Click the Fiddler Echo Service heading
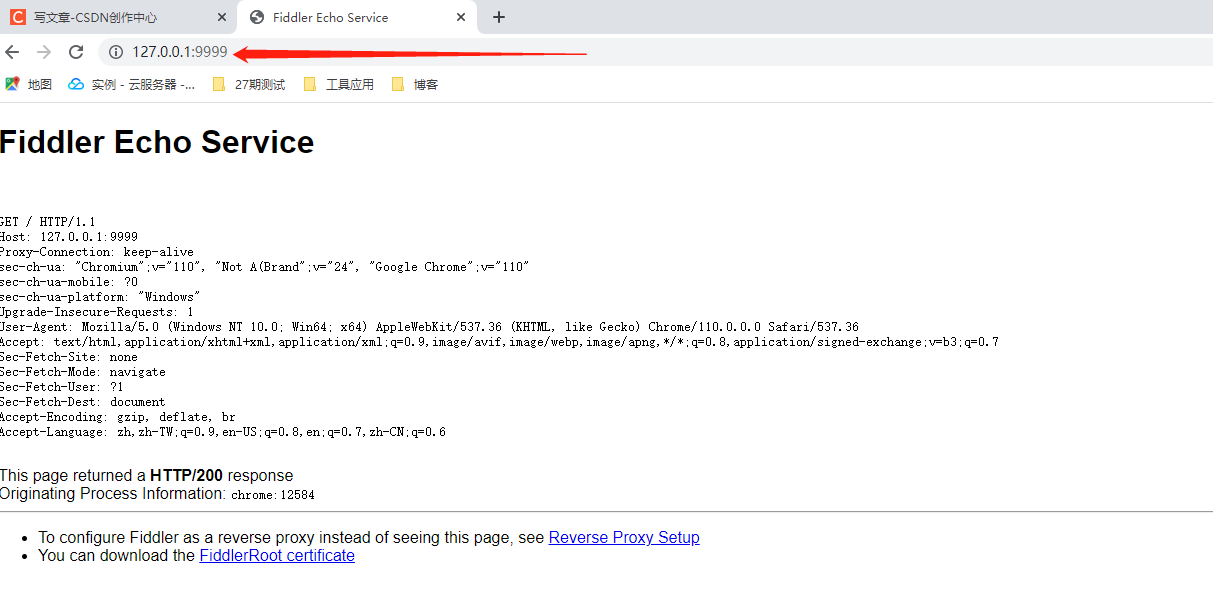The height and width of the screenshot is (589, 1213). click(x=157, y=142)
